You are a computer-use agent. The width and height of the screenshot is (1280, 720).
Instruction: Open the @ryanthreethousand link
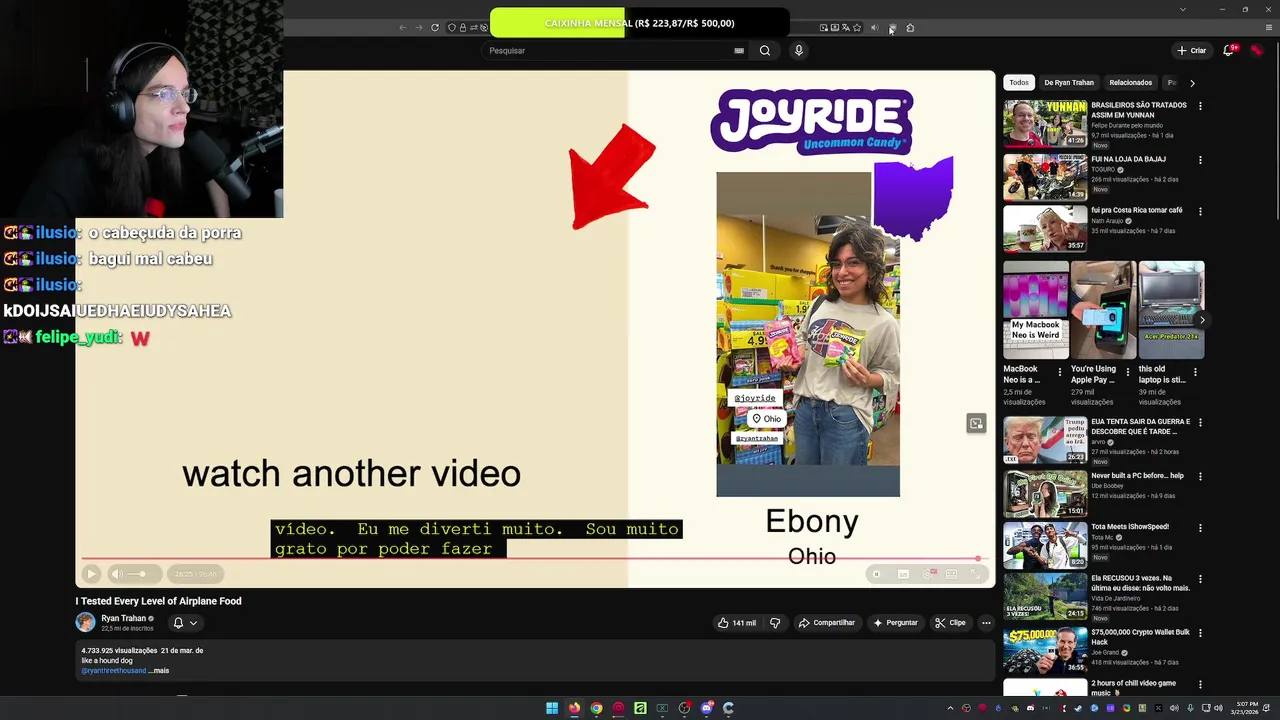[113, 671]
